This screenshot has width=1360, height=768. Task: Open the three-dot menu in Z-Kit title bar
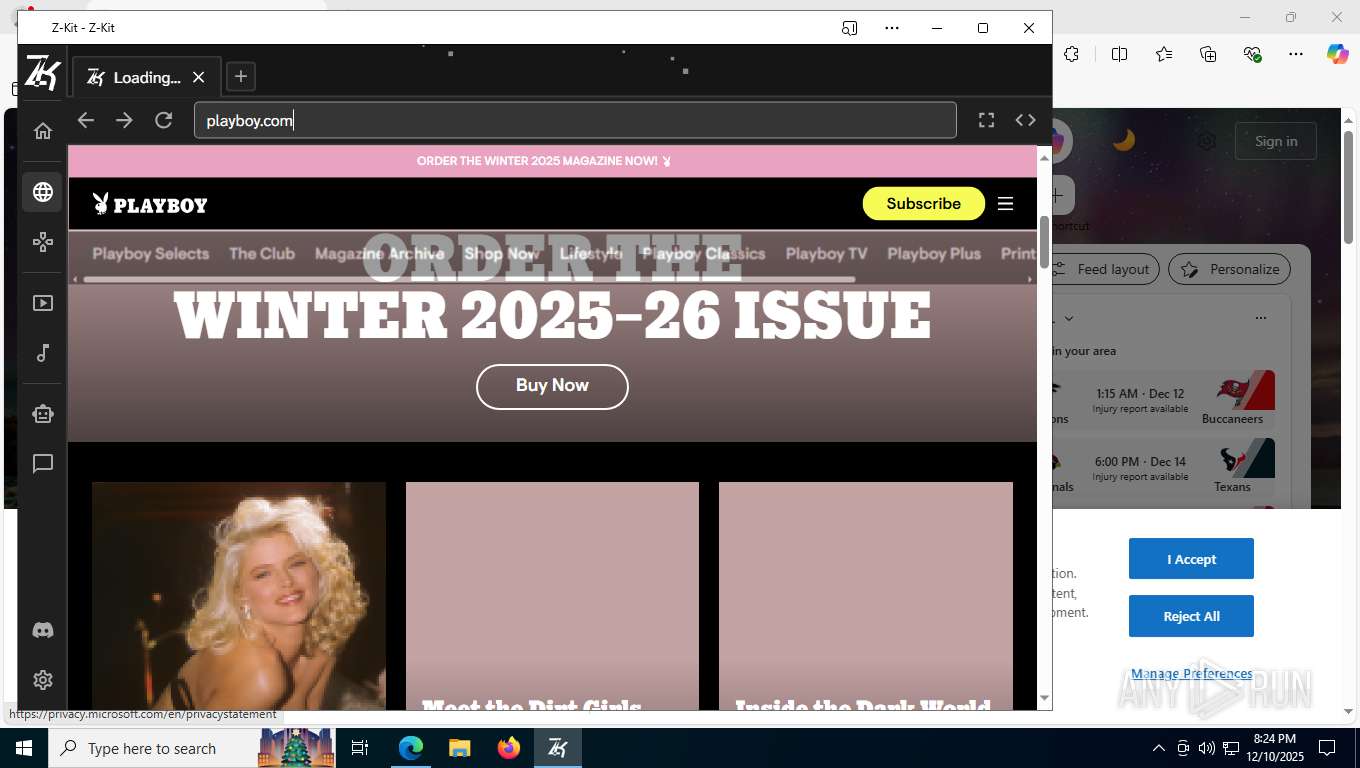[x=892, y=28]
